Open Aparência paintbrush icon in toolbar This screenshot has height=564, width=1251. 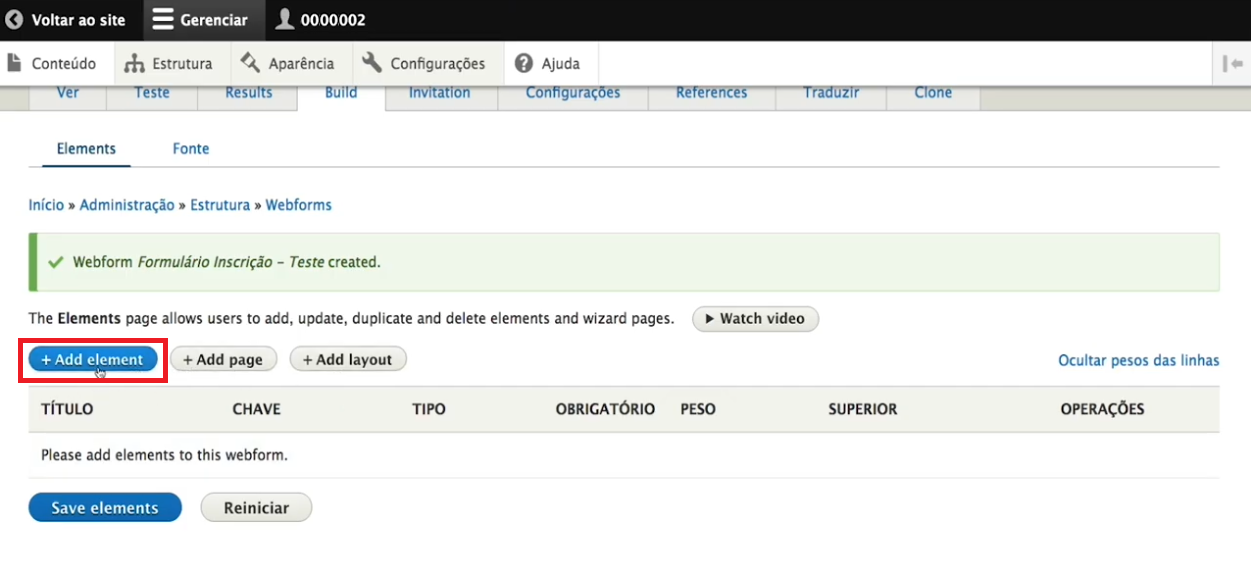click(x=250, y=63)
